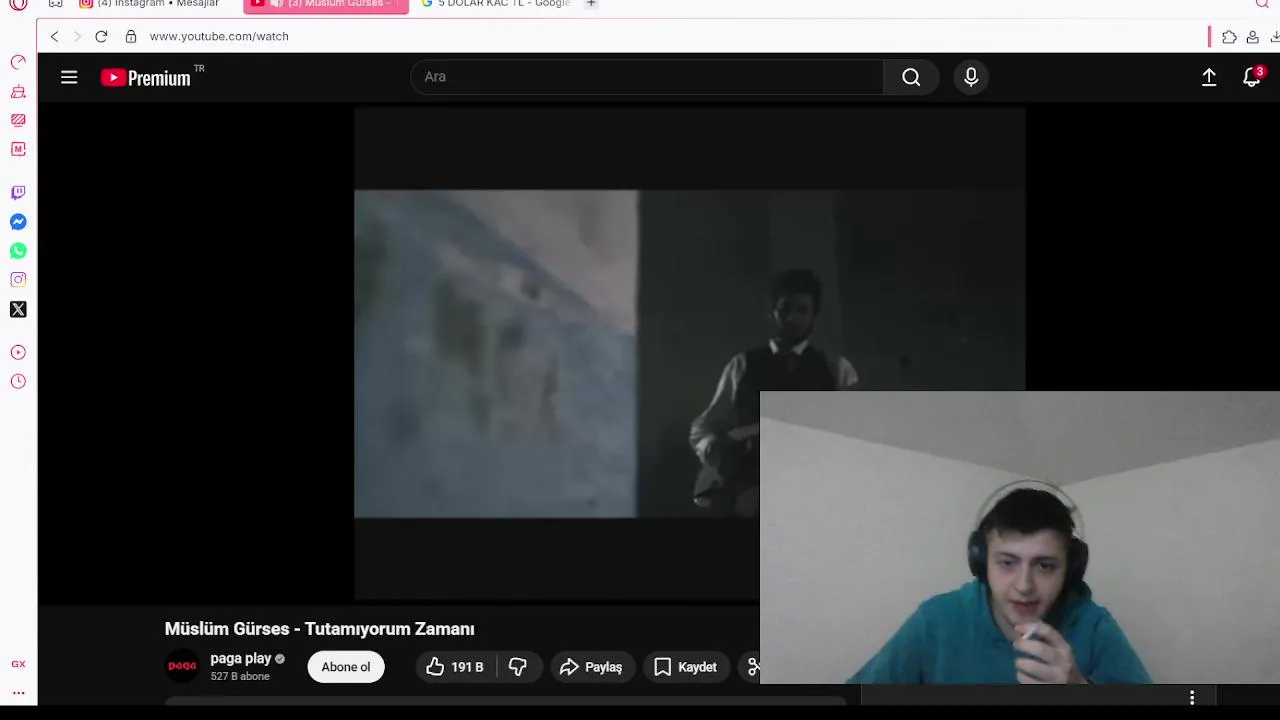Go forward to next page

click(x=77, y=36)
